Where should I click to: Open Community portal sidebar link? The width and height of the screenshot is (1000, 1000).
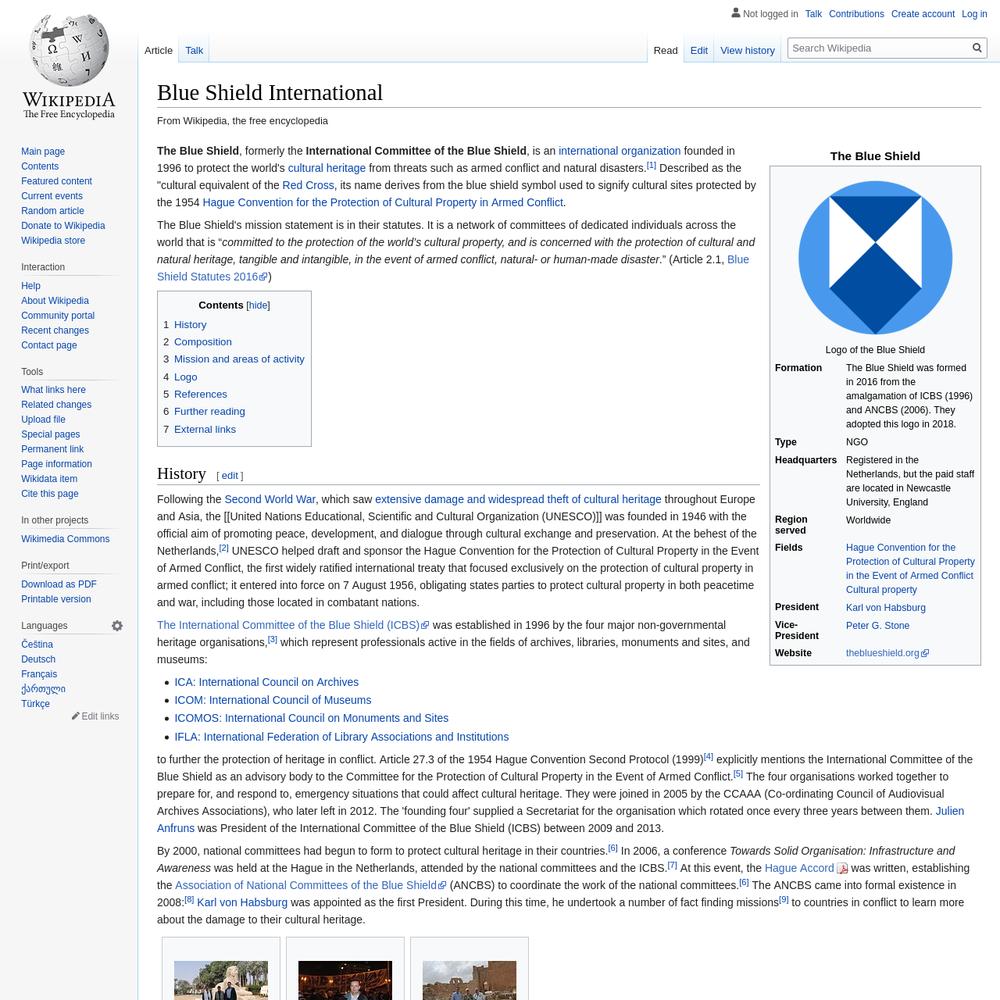click(57, 316)
